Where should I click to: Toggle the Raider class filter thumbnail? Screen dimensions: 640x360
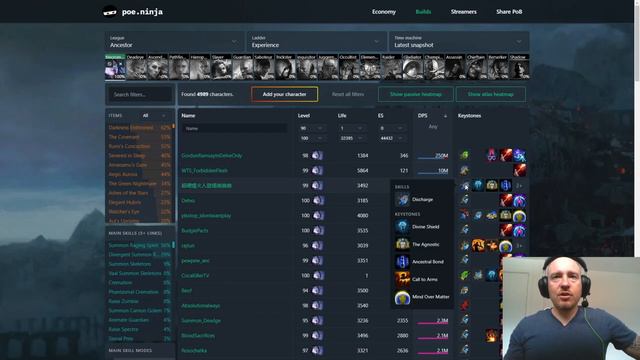click(391, 67)
